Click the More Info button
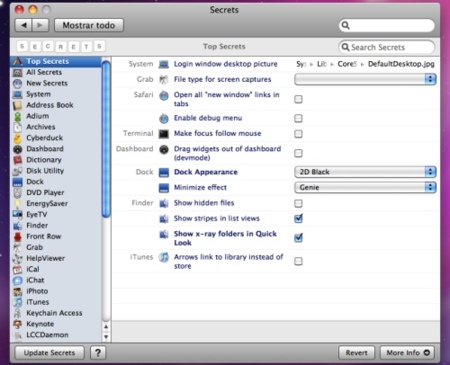The width and height of the screenshot is (450, 365). tap(407, 353)
